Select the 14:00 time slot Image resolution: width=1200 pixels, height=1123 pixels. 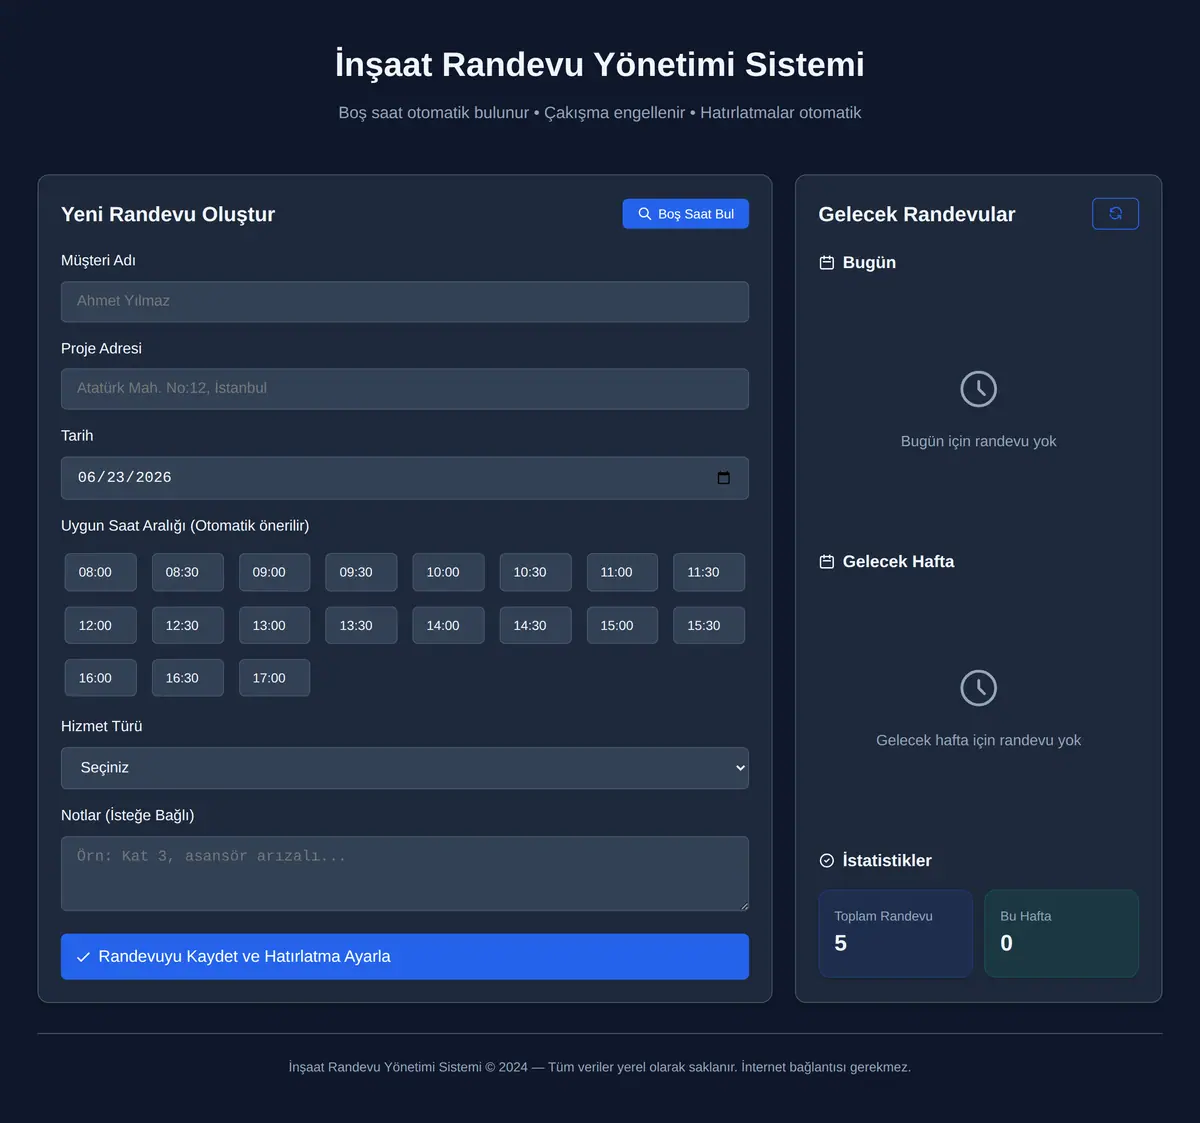point(448,625)
